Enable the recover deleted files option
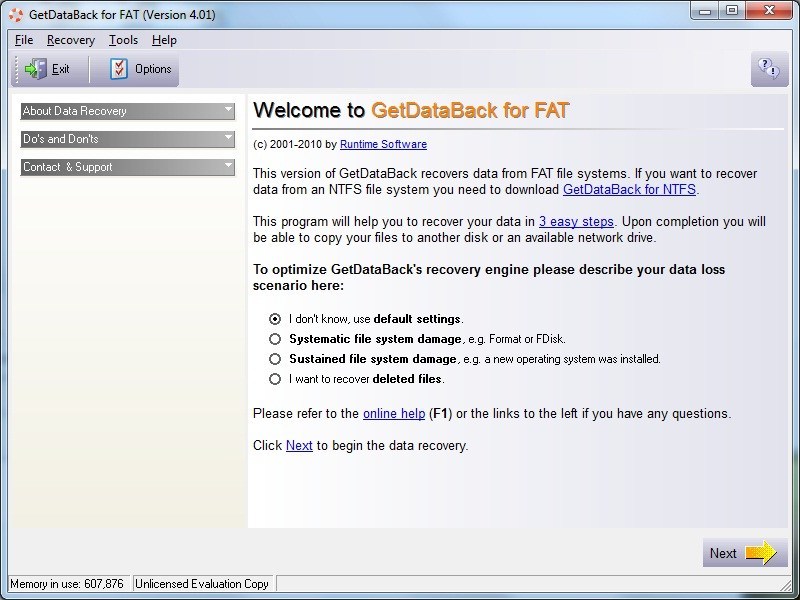 click(274, 379)
